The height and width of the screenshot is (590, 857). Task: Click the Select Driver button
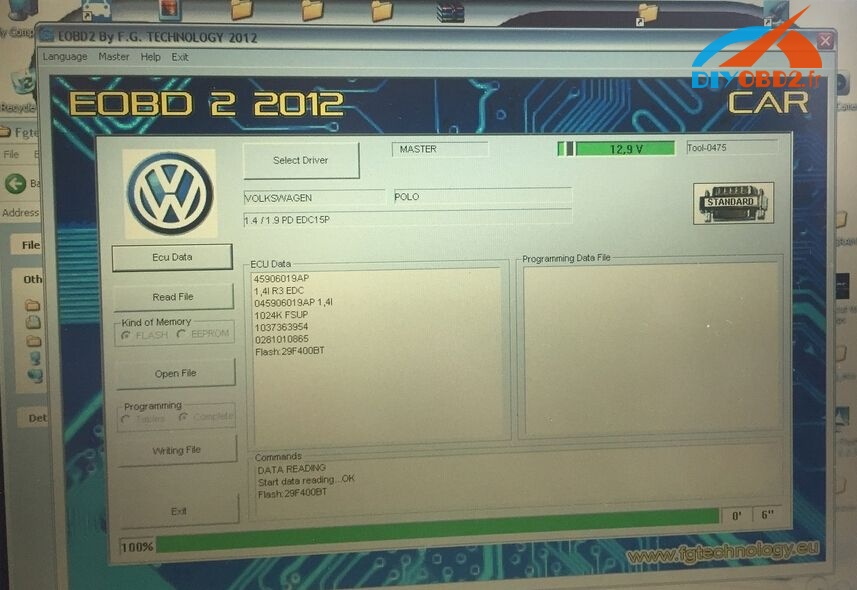click(x=301, y=160)
